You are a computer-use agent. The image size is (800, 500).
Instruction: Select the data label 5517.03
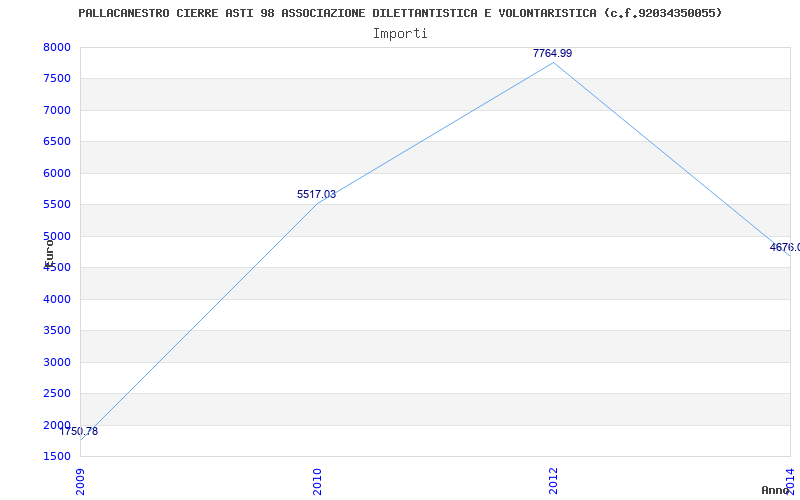tap(316, 194)
